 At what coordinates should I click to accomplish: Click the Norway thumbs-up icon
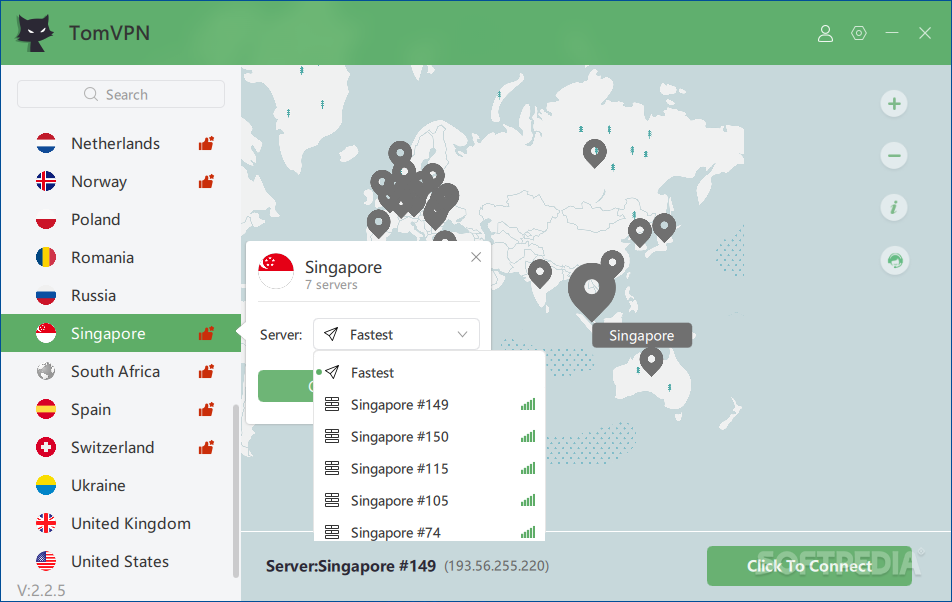206,181
